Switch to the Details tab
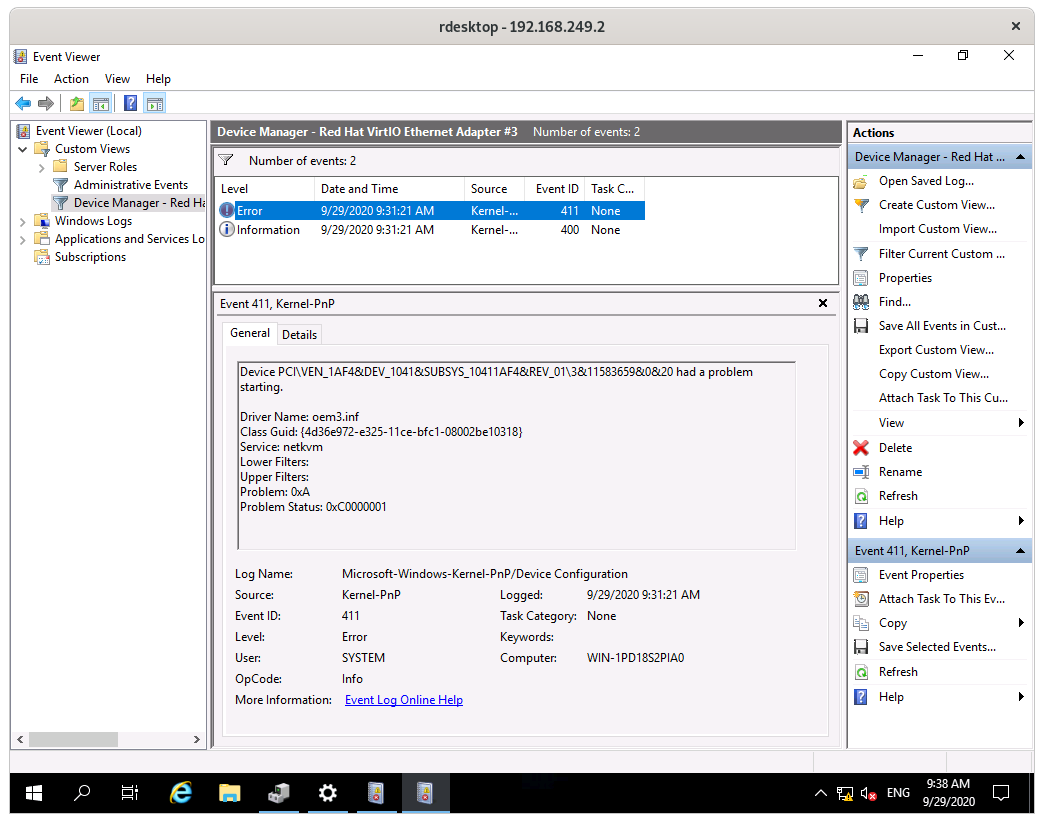Image resolution: width=1044 pixels, height=823 pixels. (x=299, y=333)
